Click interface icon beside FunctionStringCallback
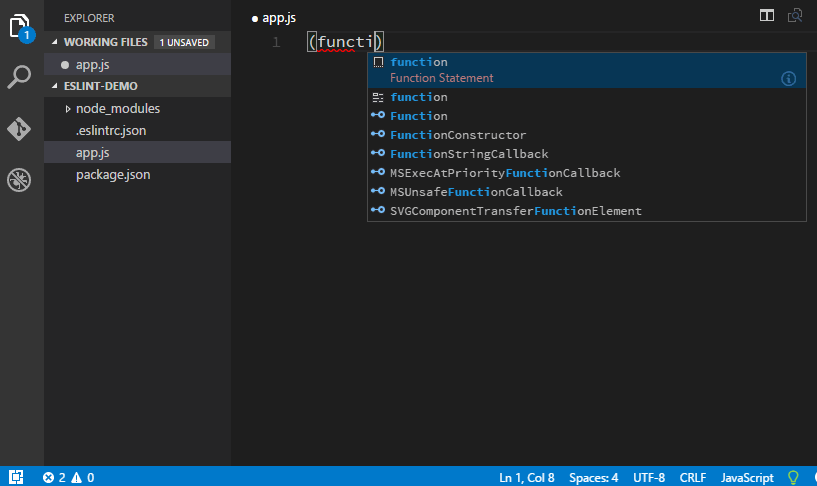817x486 pixels. (x=378, y=153)
